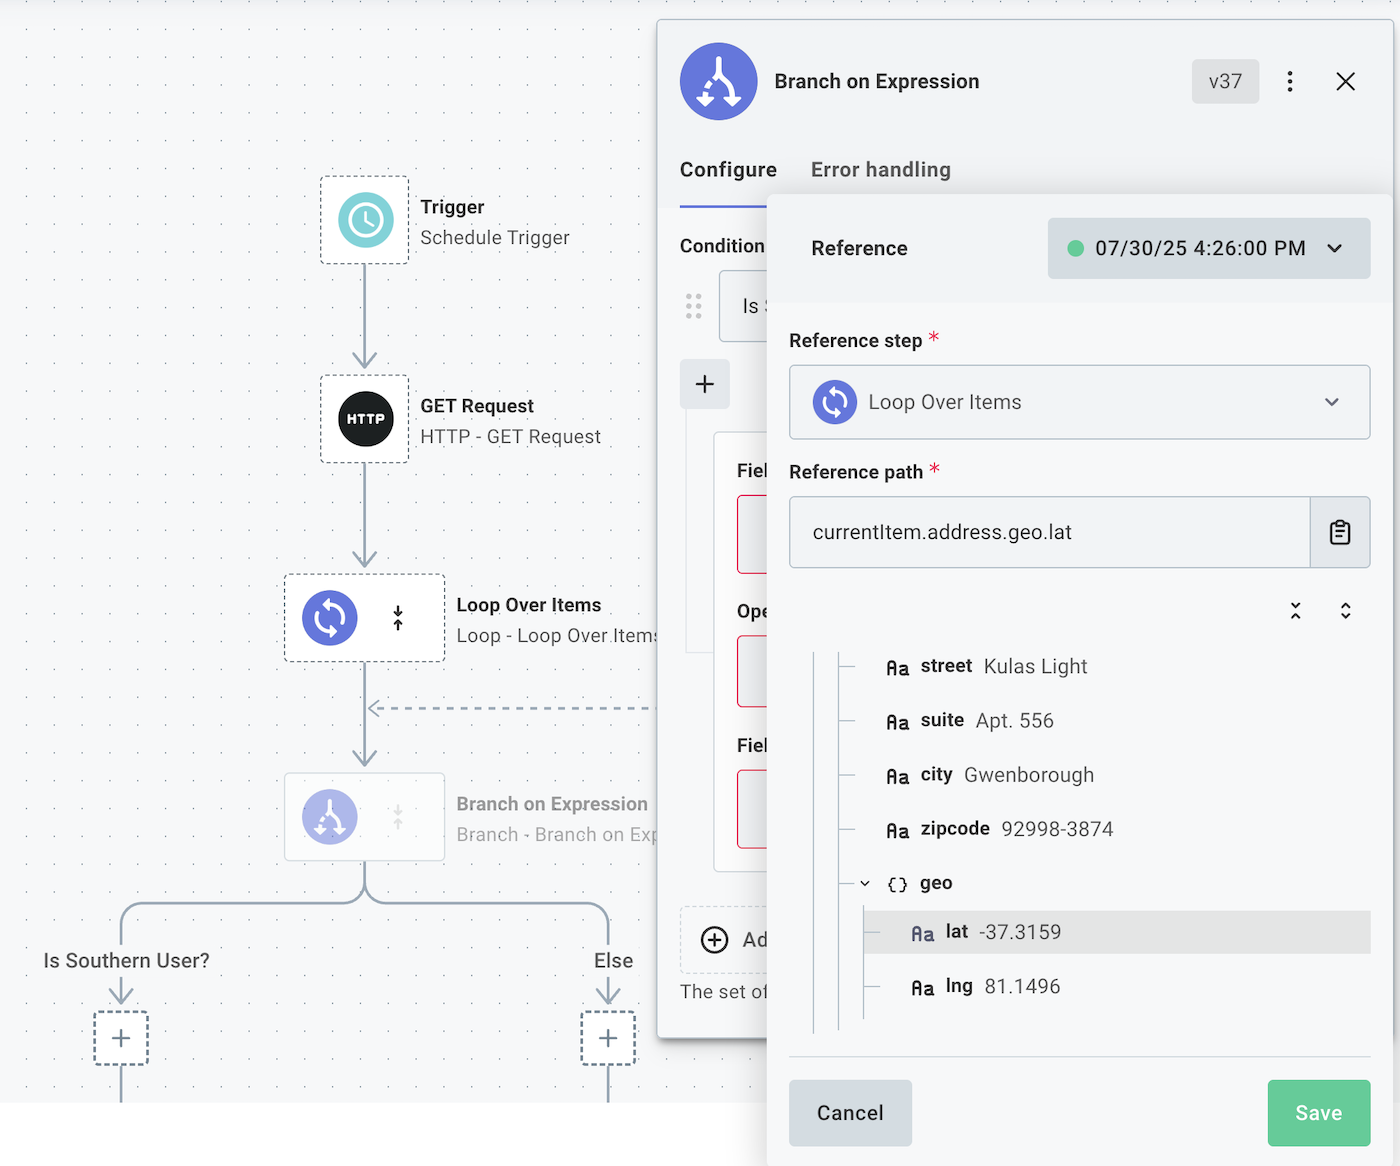
Task: Click the v37 version badge
Action: tap(1225, 81)
